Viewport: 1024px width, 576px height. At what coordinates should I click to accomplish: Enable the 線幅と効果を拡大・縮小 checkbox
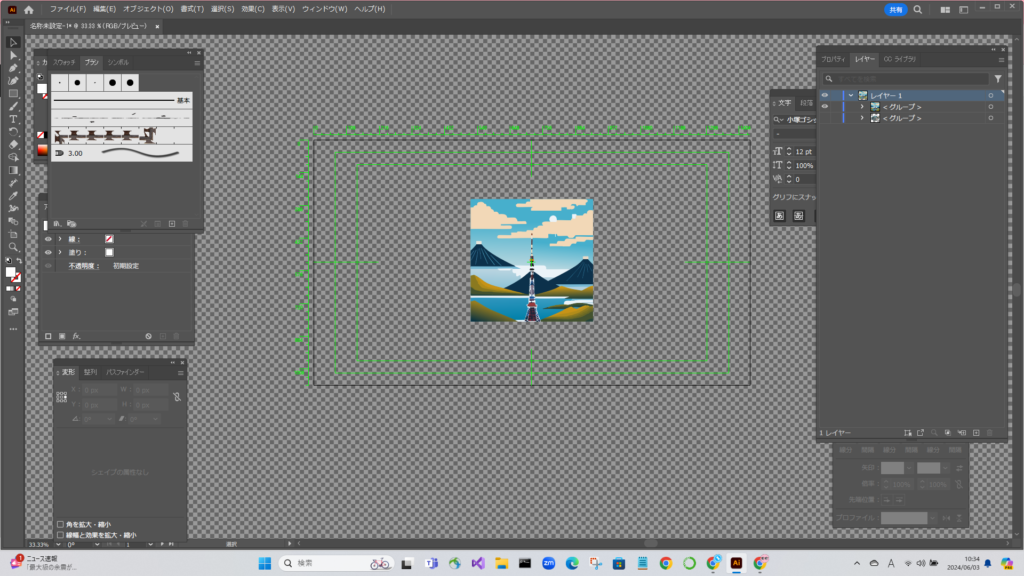tap(60, 535)
